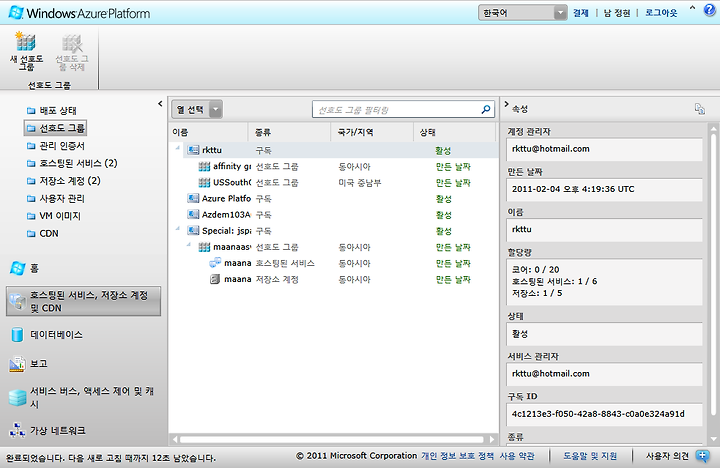This screenshot has height=468, width=720.
Task: Click the copy properties icon
Action: (x=699, y=109)
